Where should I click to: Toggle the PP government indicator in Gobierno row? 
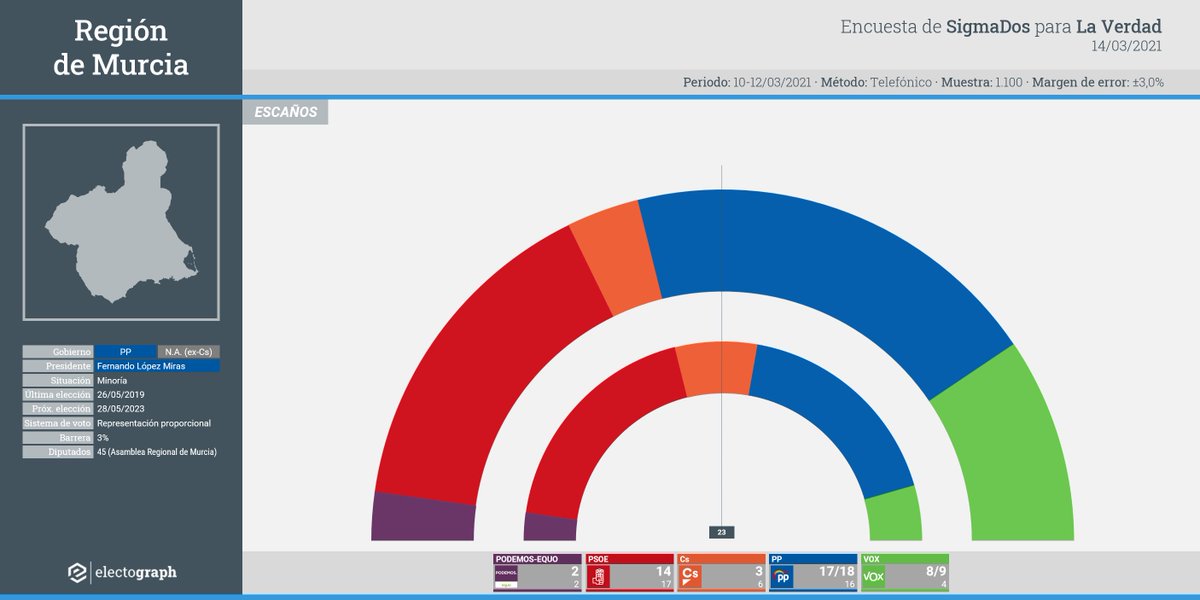[x=125, y=351]
